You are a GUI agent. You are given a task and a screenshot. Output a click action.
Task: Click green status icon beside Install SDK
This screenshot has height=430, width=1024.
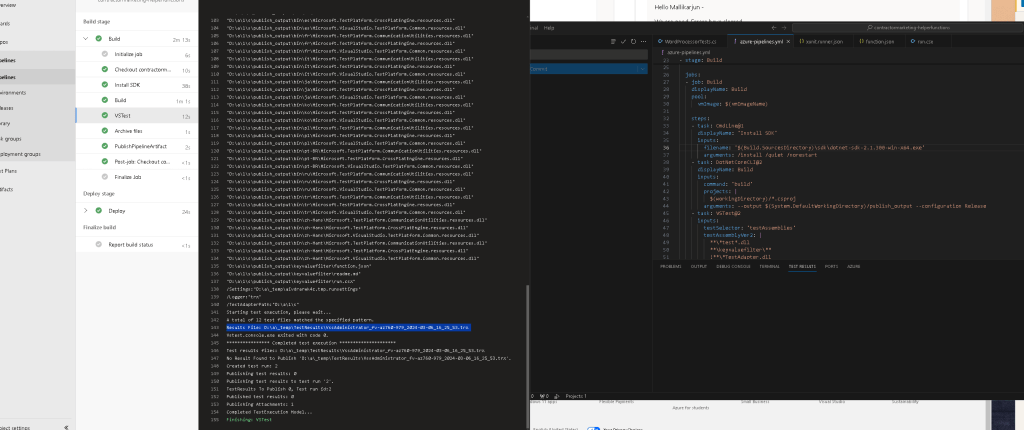pos(105,86)
